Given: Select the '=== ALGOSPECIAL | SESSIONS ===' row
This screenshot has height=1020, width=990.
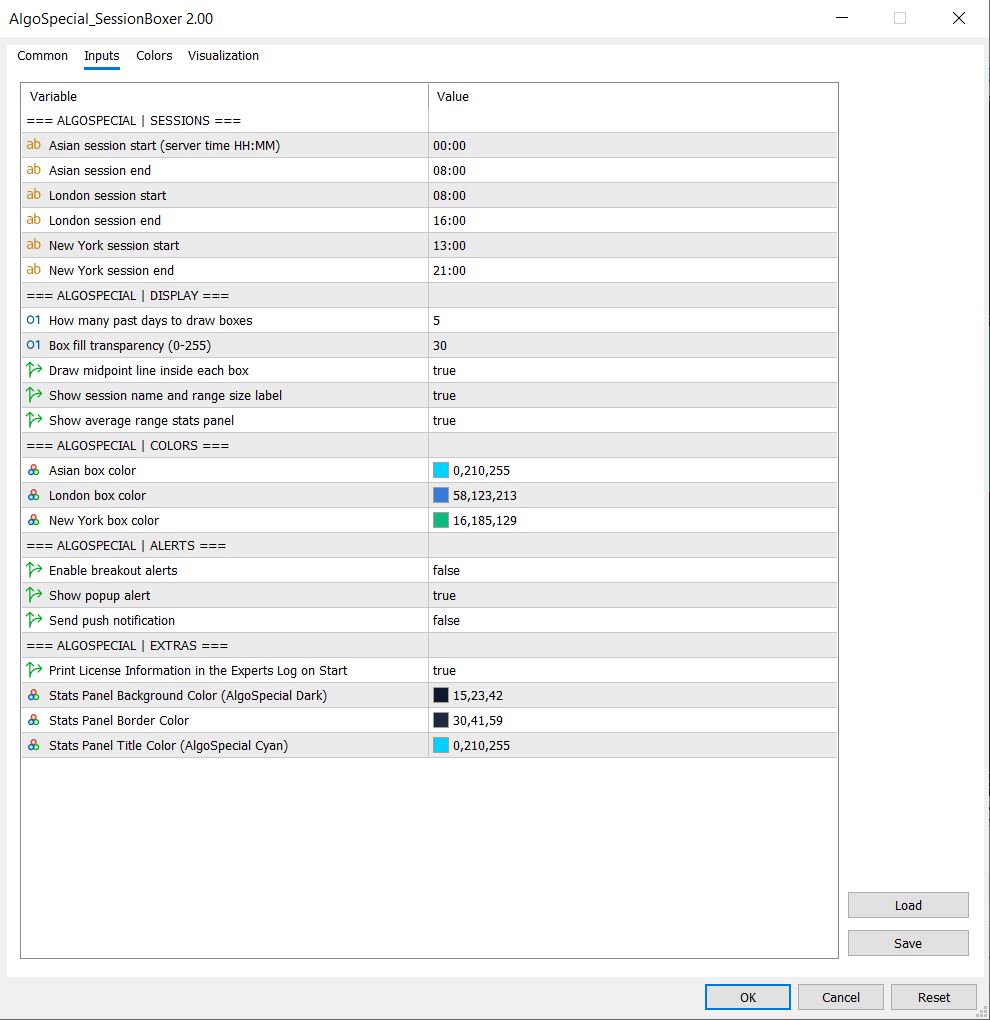Looking at the screenshot, I should (429, 120).
